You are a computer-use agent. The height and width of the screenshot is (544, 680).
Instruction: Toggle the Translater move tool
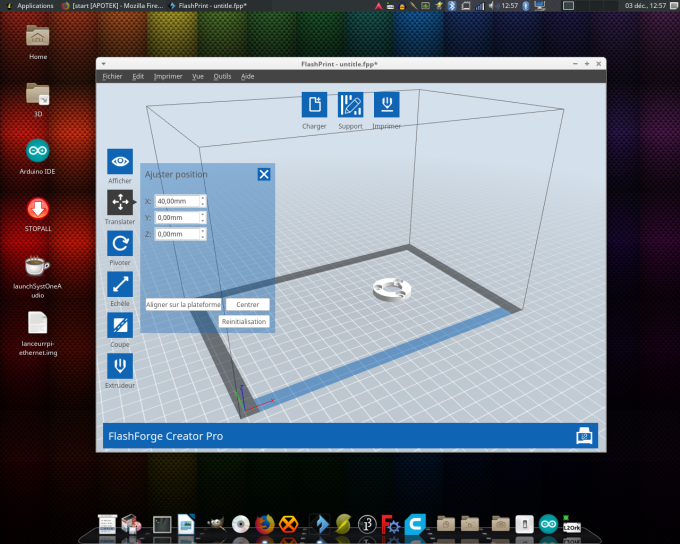120,202
